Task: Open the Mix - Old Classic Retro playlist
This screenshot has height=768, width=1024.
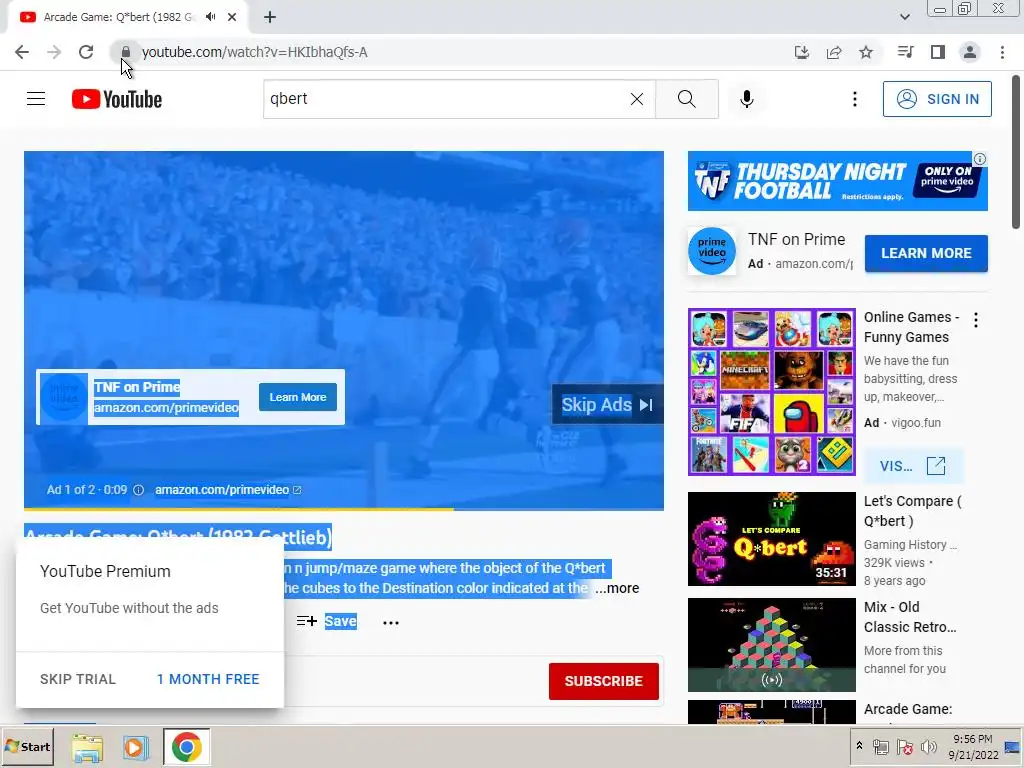Action: click(771, 645)
